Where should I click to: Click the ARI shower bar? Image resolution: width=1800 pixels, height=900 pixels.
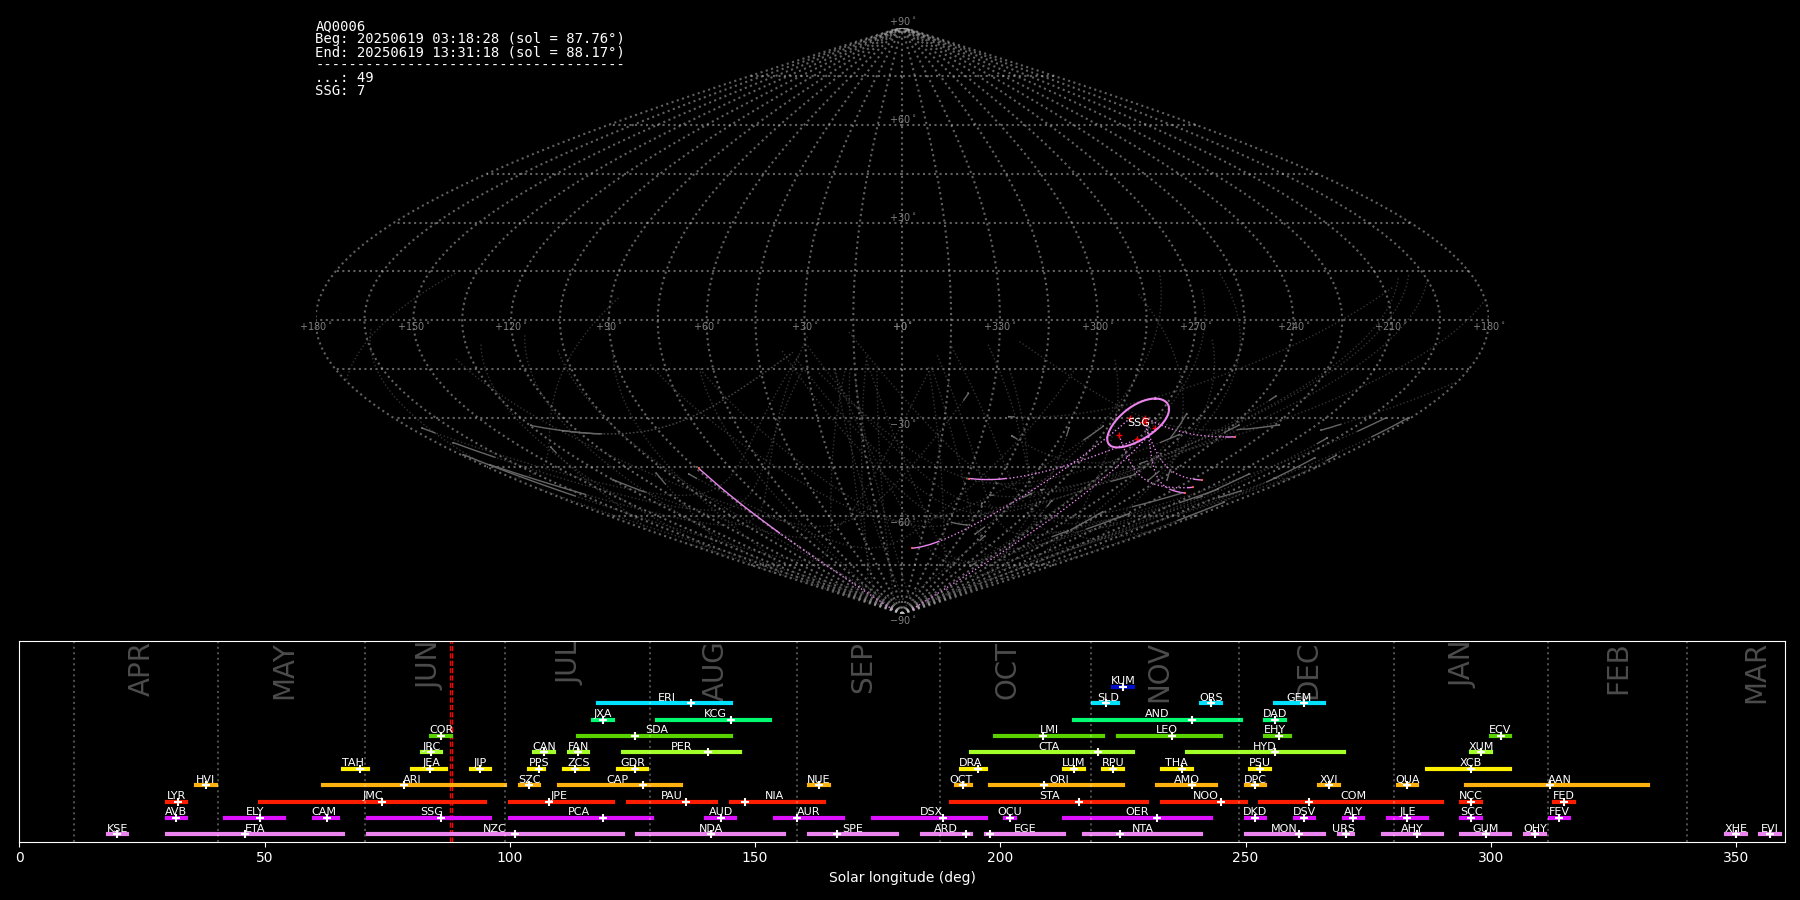click(x=414, y=785)
